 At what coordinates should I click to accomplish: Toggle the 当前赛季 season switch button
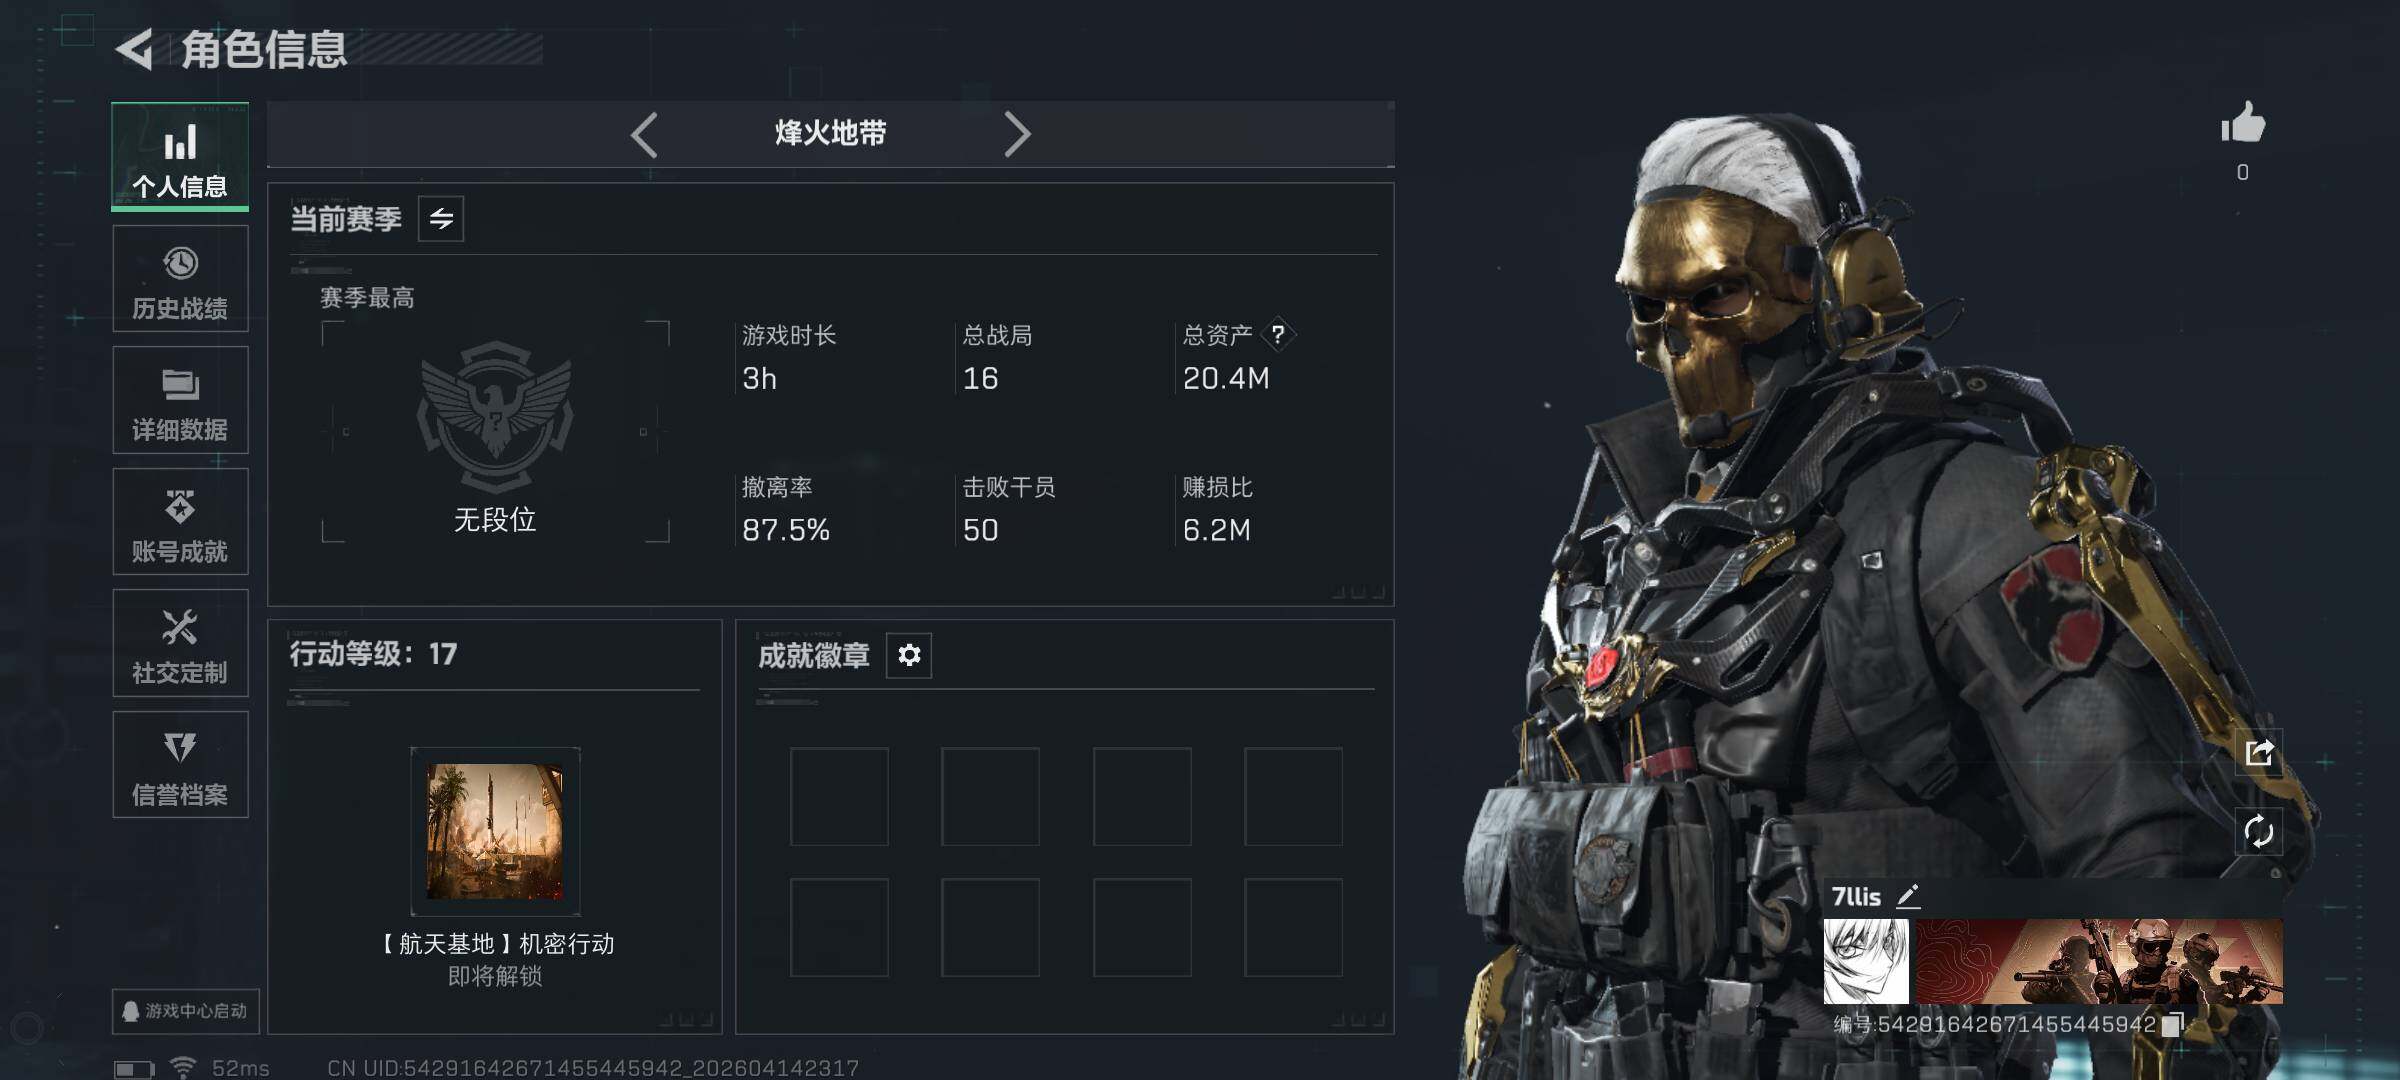point(441,218)
